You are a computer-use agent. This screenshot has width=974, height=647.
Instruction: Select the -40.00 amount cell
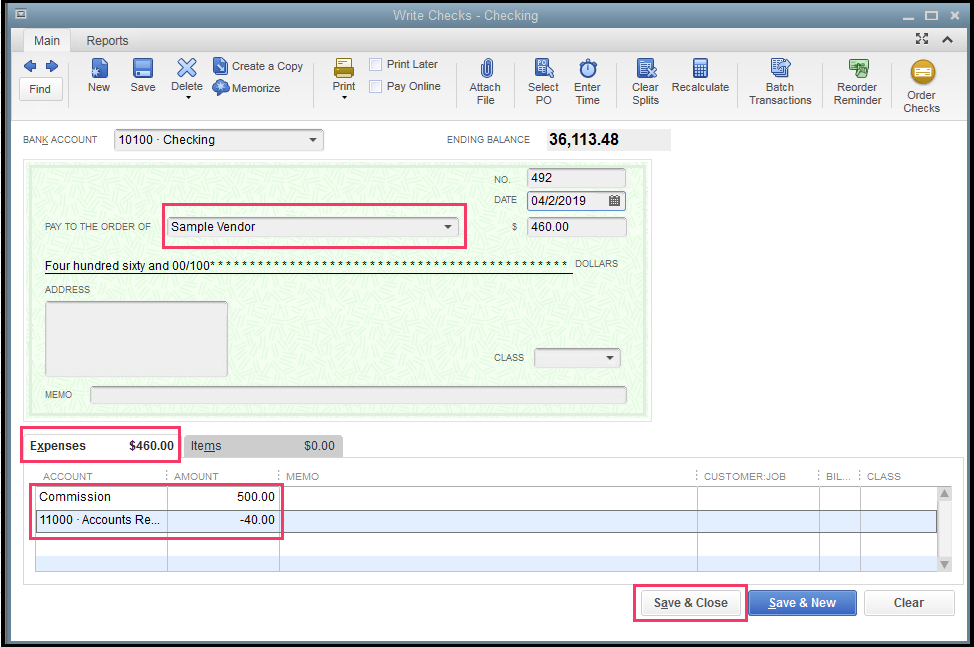tap(223, 520)
